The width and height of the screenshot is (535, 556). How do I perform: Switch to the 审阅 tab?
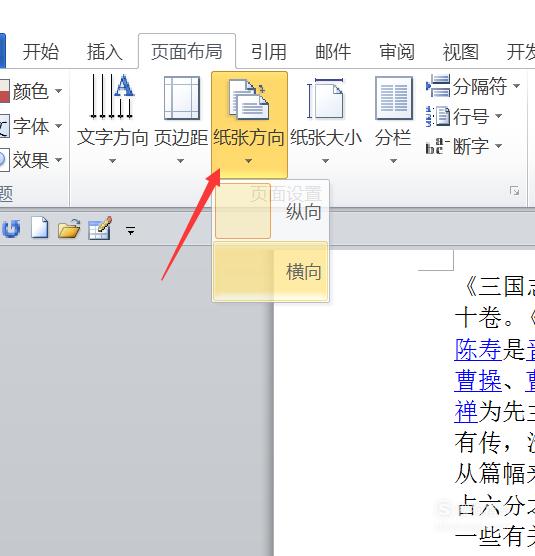[x=397, y=52]
